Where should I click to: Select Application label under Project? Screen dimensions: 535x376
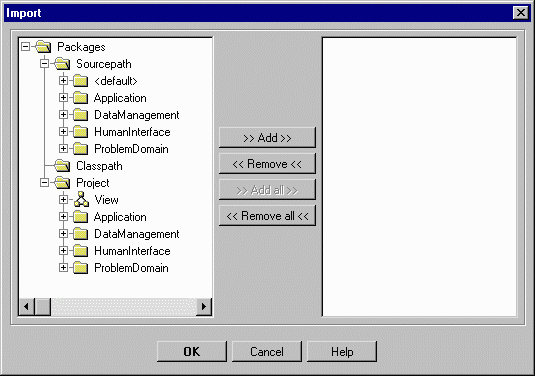[120, 217]
